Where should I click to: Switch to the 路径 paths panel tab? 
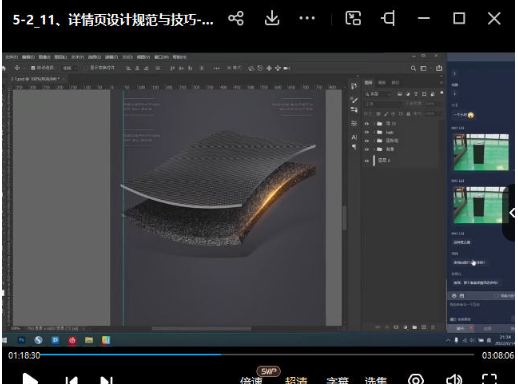pyautogui.click(x=395, y=82)
